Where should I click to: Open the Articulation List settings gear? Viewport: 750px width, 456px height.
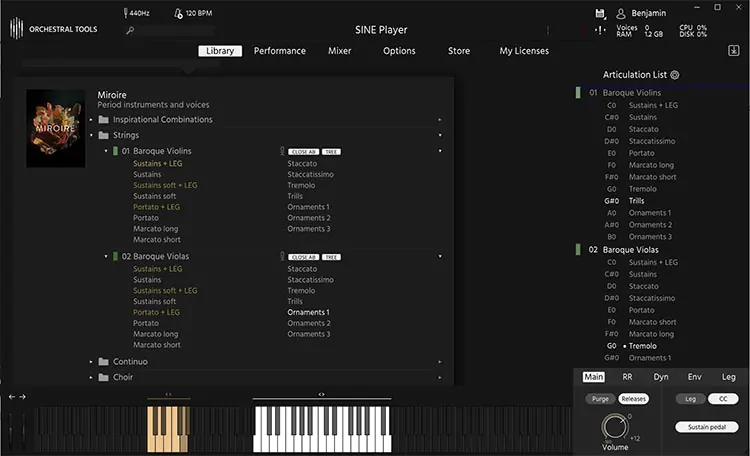pos(674,75)
